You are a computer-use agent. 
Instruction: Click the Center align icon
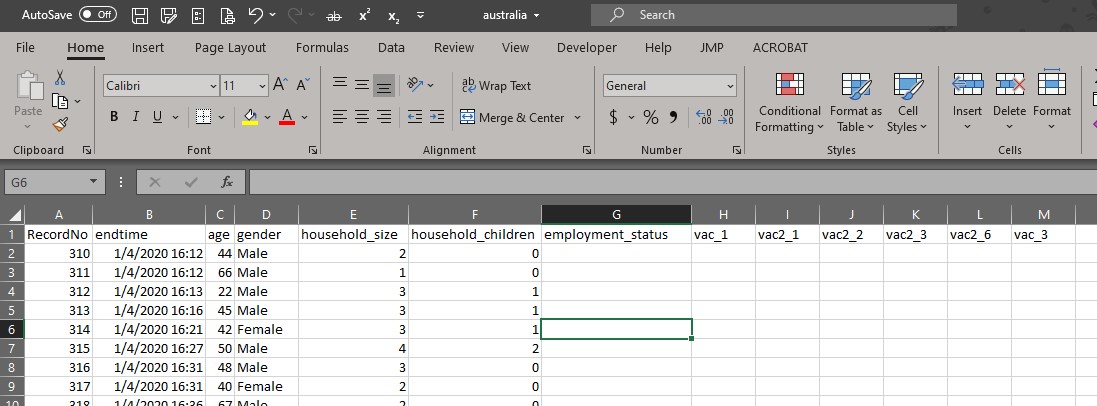pyautogui.click(x=362, y=117)
